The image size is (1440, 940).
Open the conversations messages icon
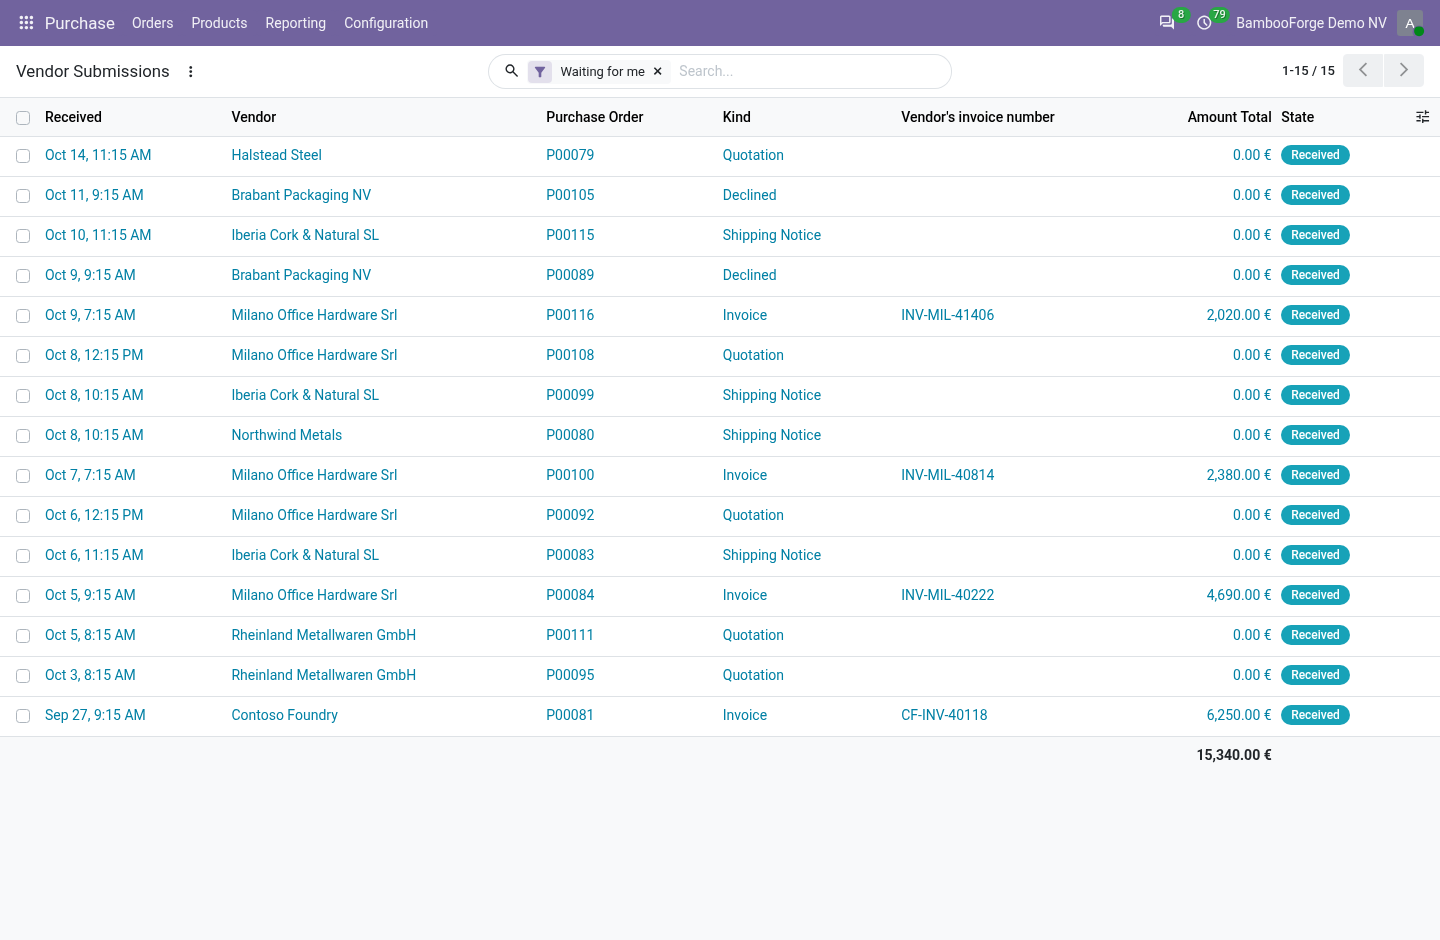pyautogui.click(x=1167, y=23)
